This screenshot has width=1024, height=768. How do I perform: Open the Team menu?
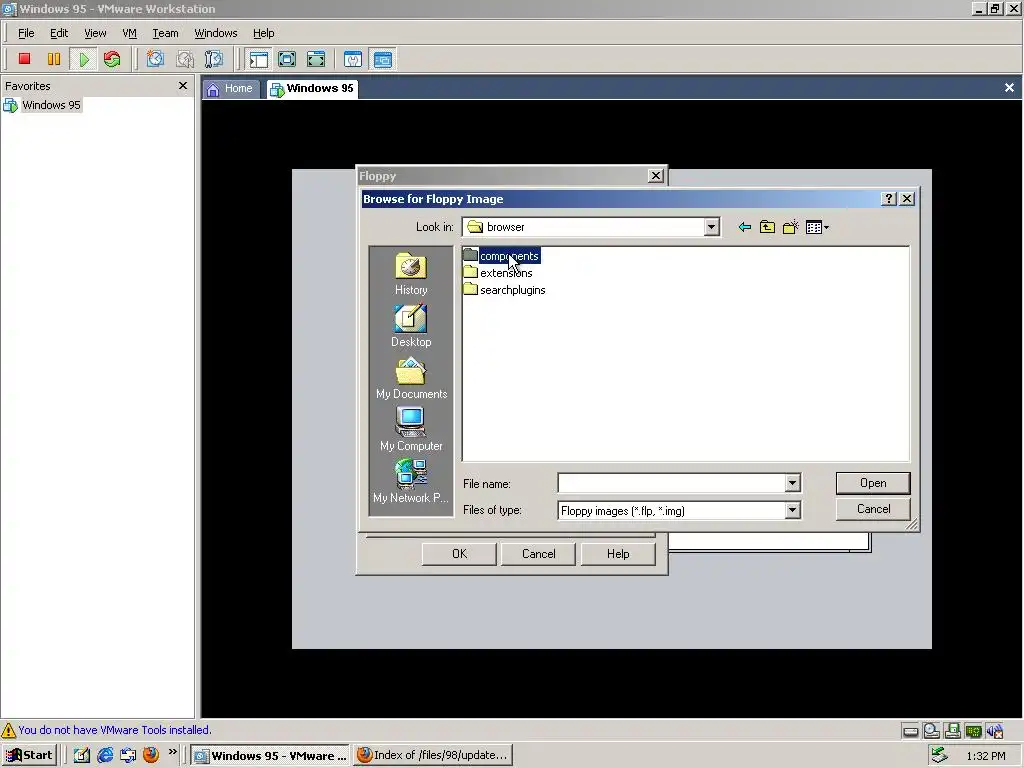click(x=165, y=33)
